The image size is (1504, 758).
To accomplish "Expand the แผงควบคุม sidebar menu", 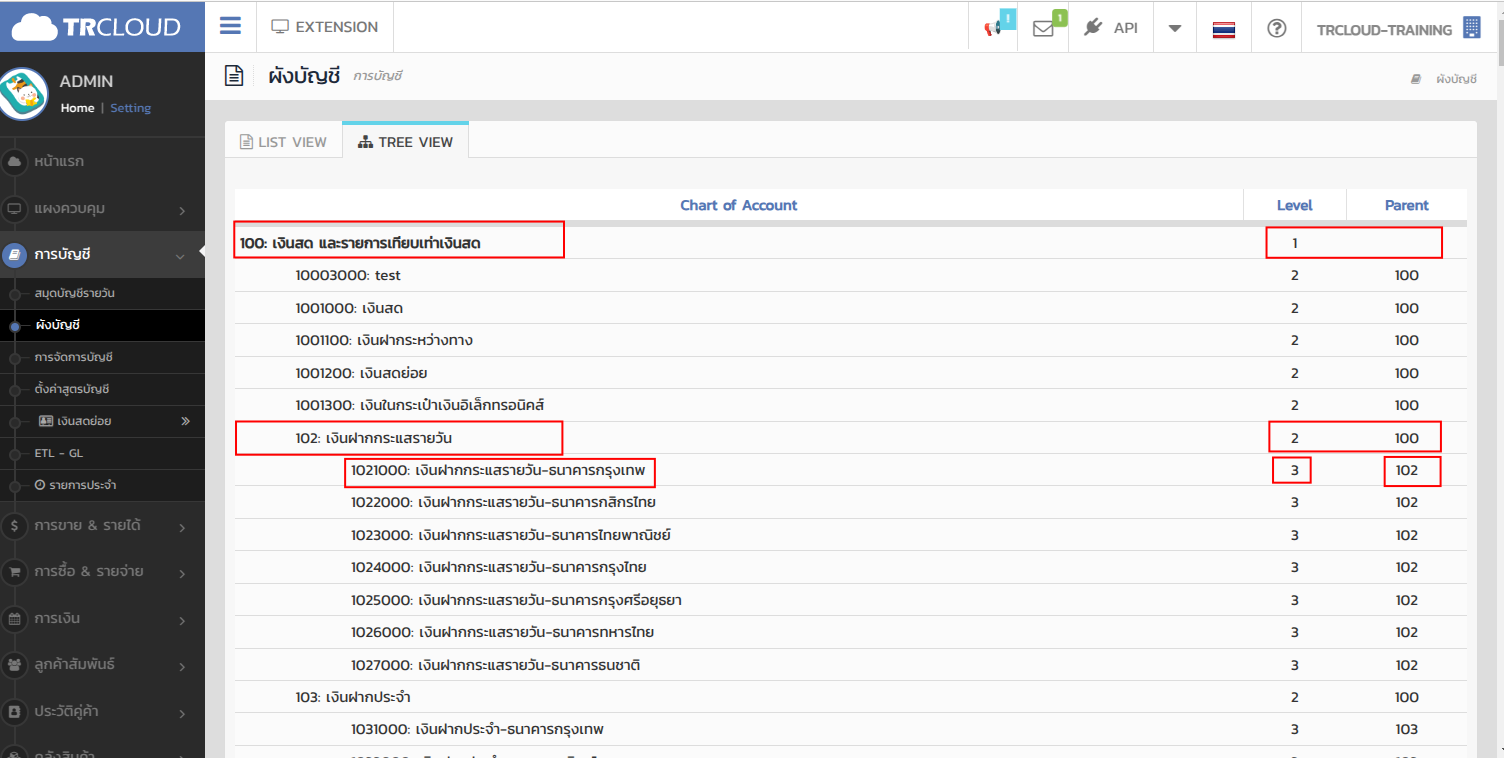I will pyautogui.click(x=102, y=209).
